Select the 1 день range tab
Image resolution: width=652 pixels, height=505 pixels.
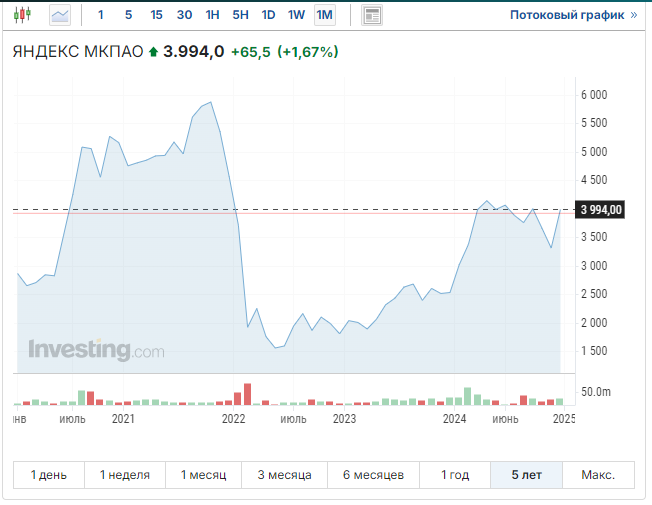click(49, 475)
